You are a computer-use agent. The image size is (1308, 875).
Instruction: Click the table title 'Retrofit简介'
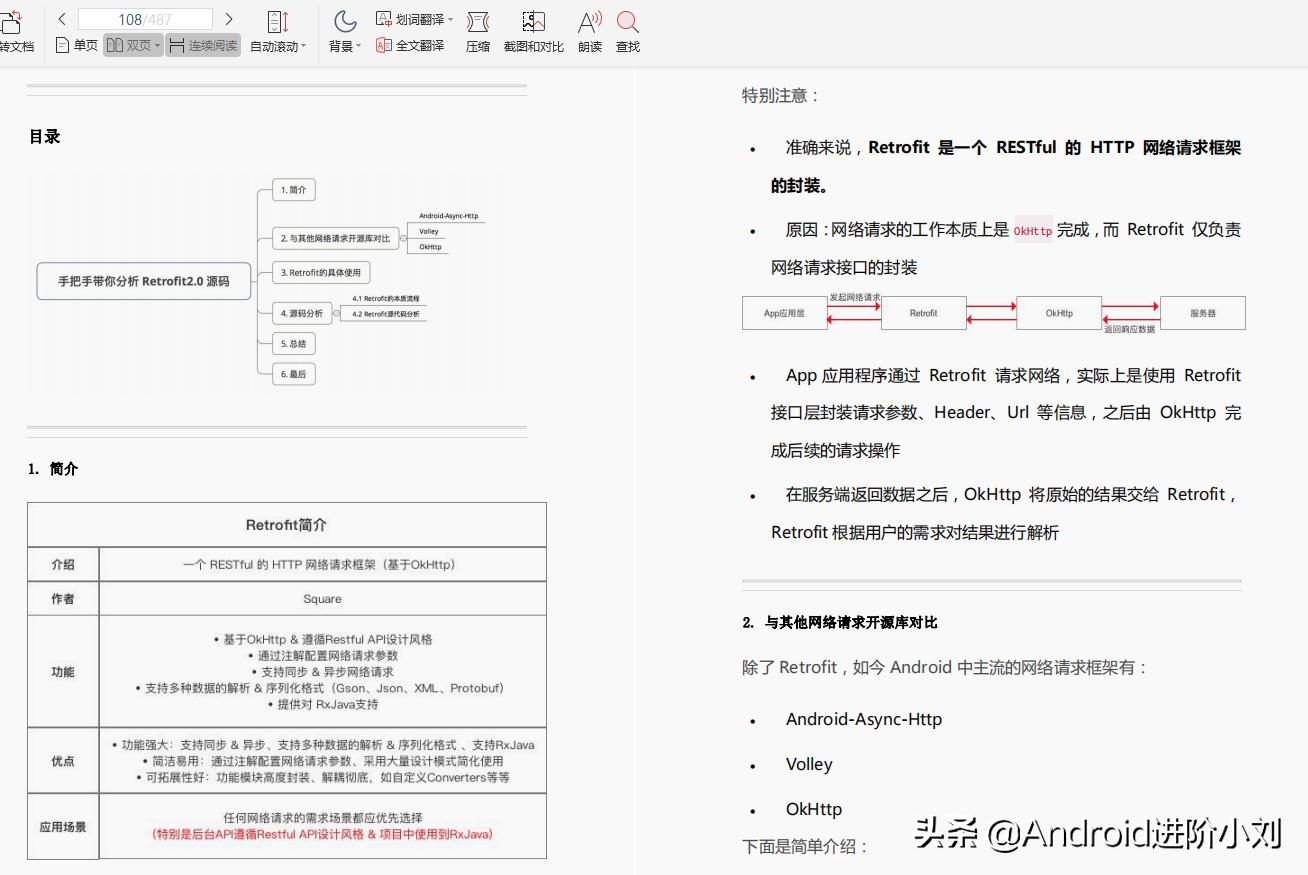click(x=286, y=525)
